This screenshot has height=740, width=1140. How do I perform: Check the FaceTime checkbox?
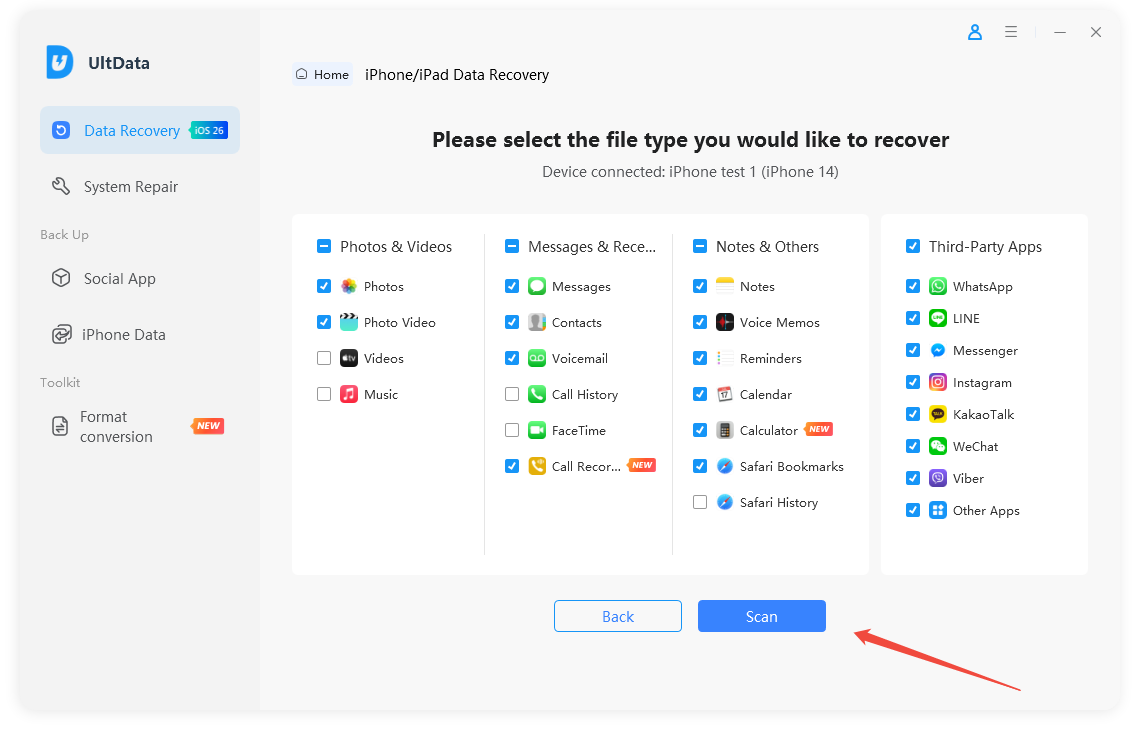[512, 430]
